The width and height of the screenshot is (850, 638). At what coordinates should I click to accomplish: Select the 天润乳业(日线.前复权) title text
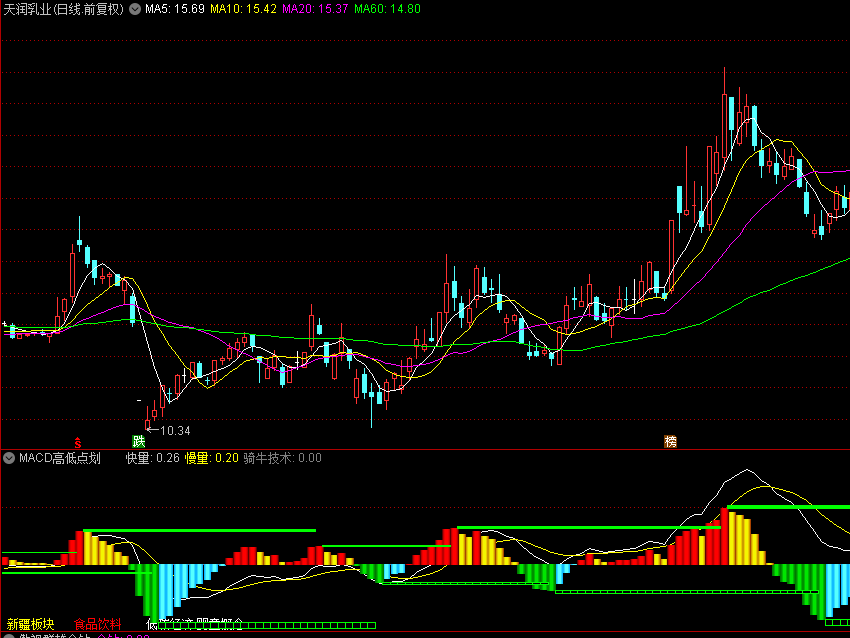pyautogui.click(x=64, y=9)
